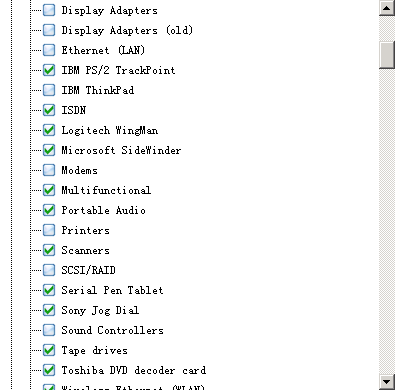This screenshot has height=390, width=395.
Task: Select the IBM ThinkPad label
Action: [98, 90]
